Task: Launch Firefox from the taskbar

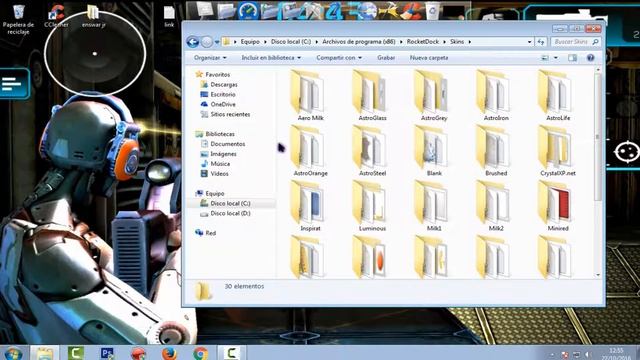Action: 169,353
